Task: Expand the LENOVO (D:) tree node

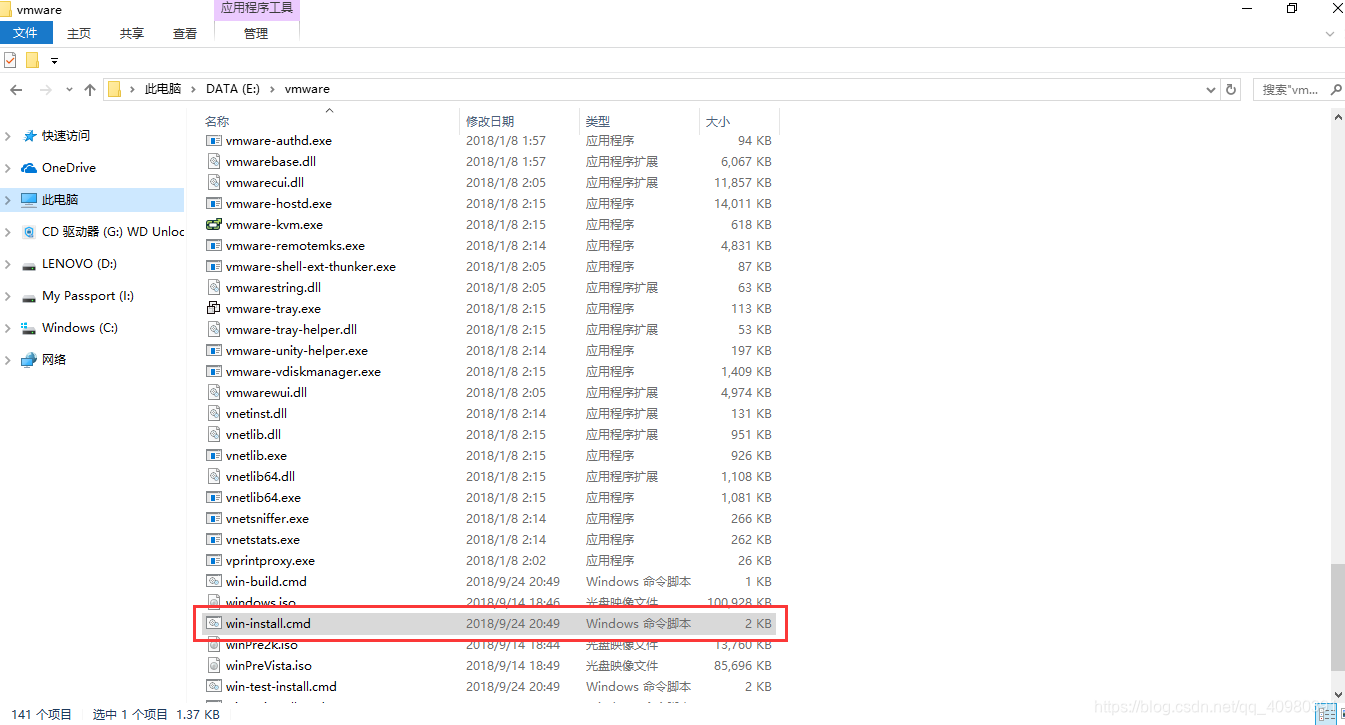Action: (x=8, y=264)
